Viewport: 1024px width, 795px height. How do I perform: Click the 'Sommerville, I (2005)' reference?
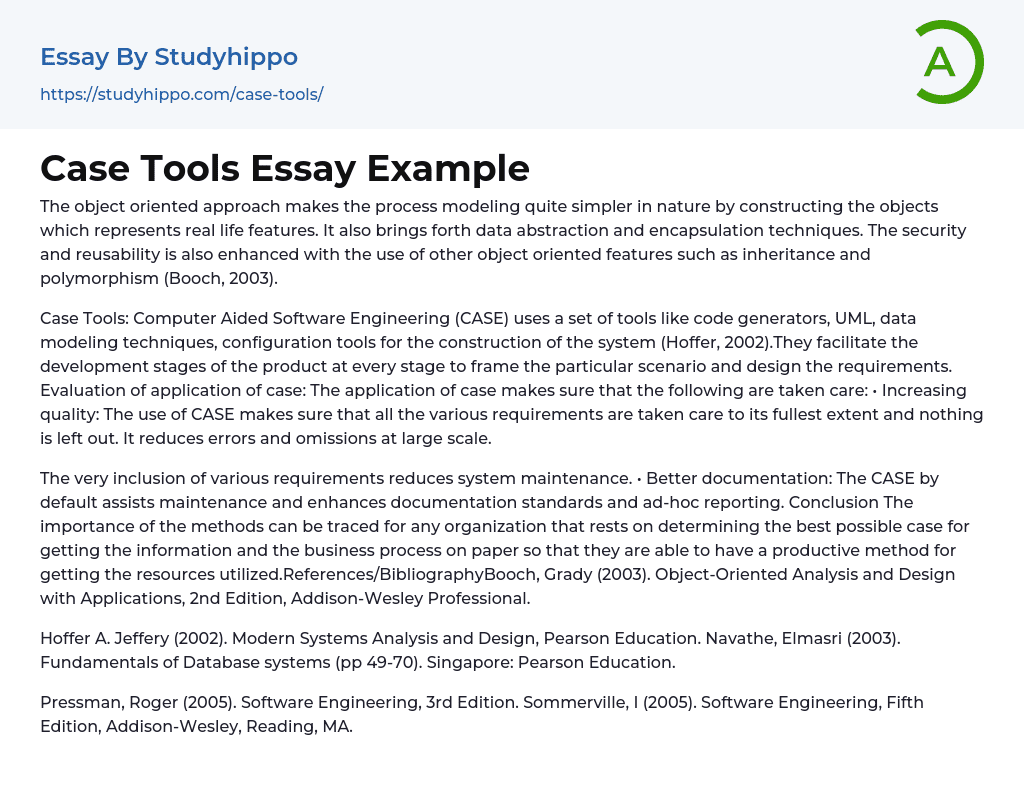click(608, 702)
